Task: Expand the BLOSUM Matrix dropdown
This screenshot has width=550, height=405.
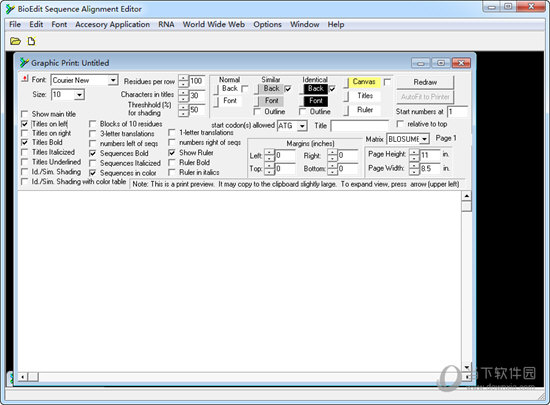Action: [424, 139]
